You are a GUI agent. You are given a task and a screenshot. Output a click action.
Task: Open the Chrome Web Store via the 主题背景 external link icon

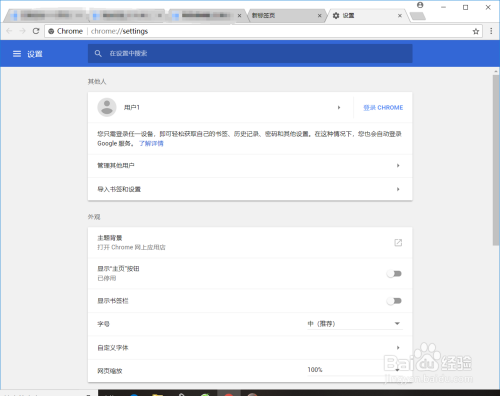398,242
